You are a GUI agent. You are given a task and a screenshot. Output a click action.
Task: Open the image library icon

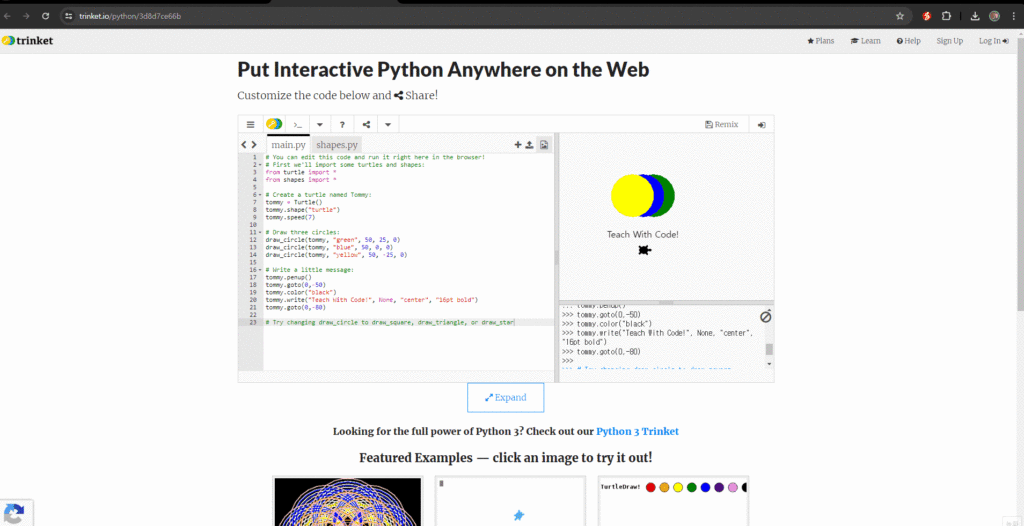point(543,144)
